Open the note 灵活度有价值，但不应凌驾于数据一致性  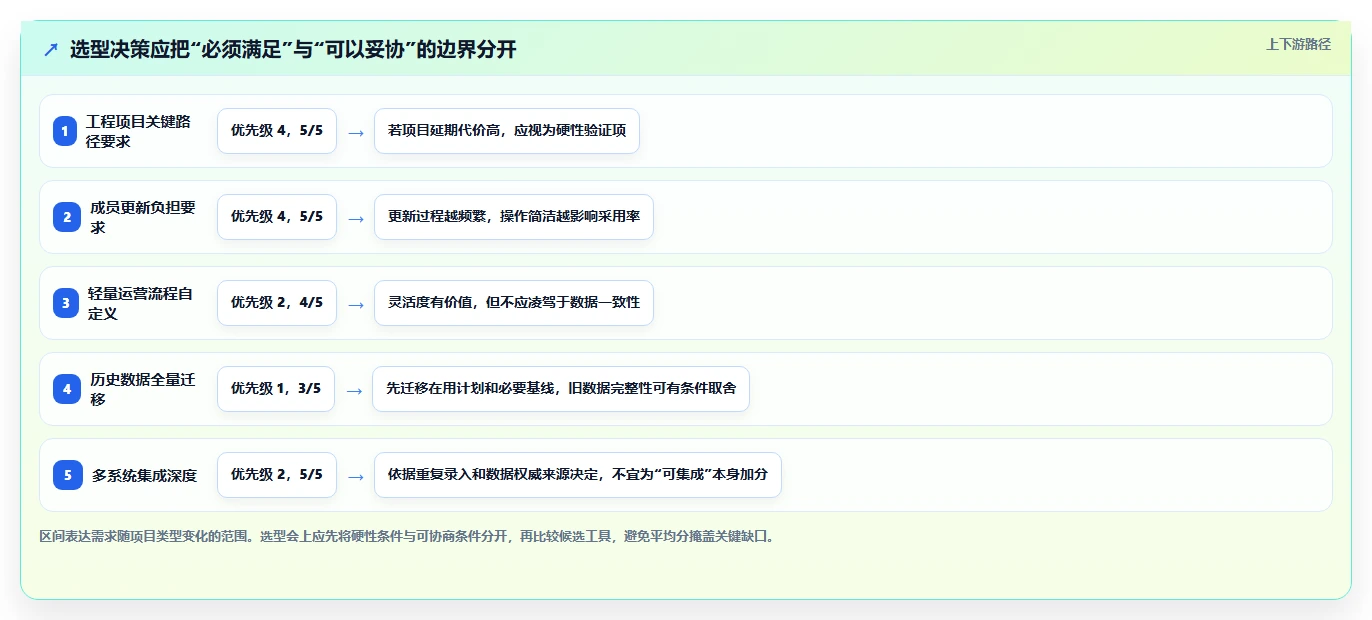click(514, 303)
